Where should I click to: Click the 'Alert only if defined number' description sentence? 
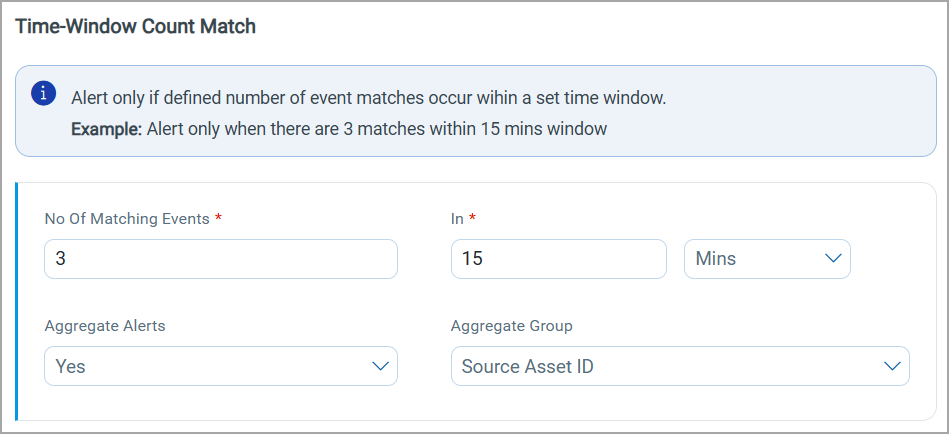(368, 98)
